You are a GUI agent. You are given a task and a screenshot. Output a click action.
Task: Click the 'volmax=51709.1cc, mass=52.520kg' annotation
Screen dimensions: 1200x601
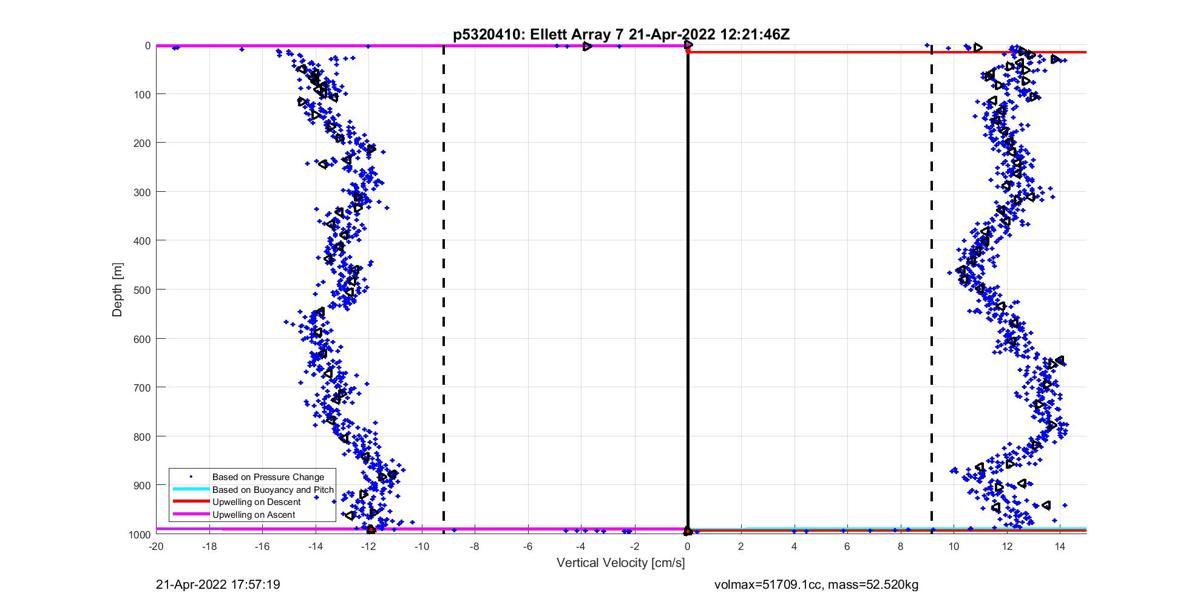tap(816, 584)
